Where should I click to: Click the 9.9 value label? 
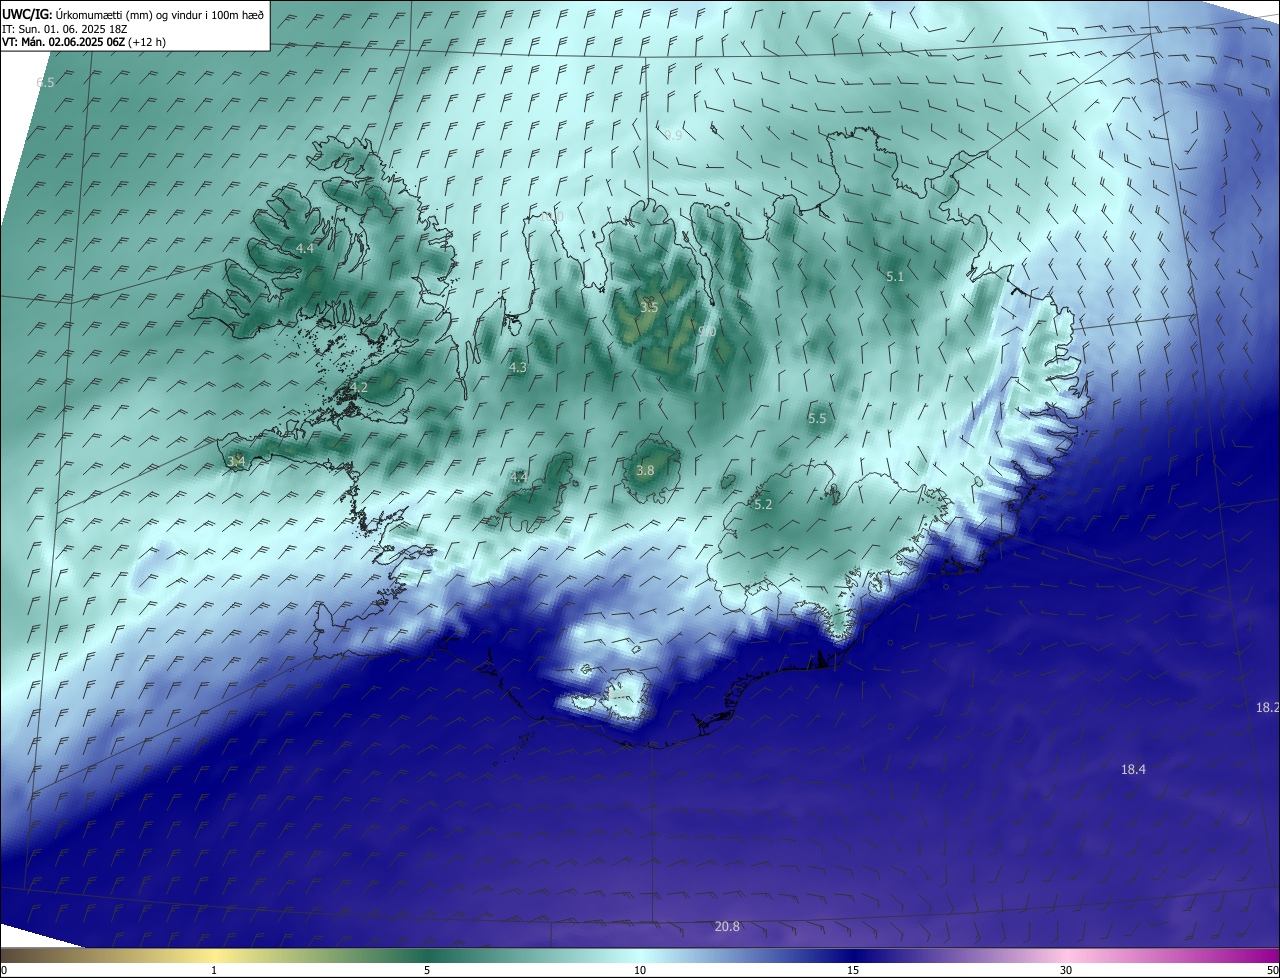click(x=673, y=135)
